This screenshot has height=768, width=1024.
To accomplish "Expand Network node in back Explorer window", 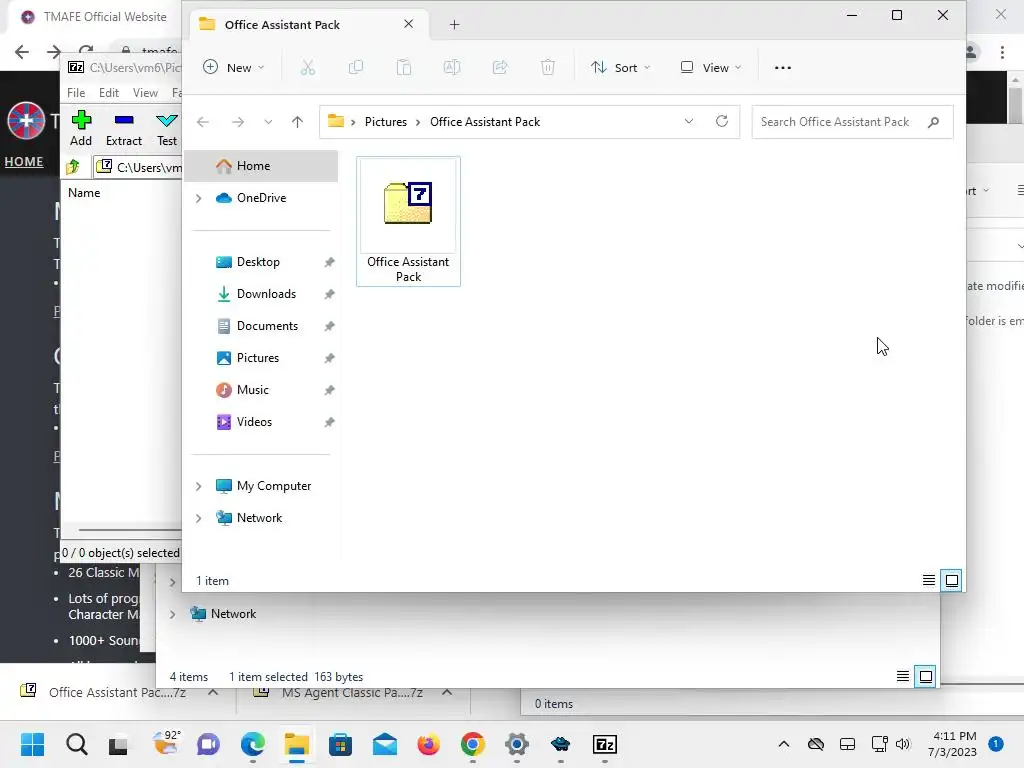I will pyautogui.click(x=172, y=614).
